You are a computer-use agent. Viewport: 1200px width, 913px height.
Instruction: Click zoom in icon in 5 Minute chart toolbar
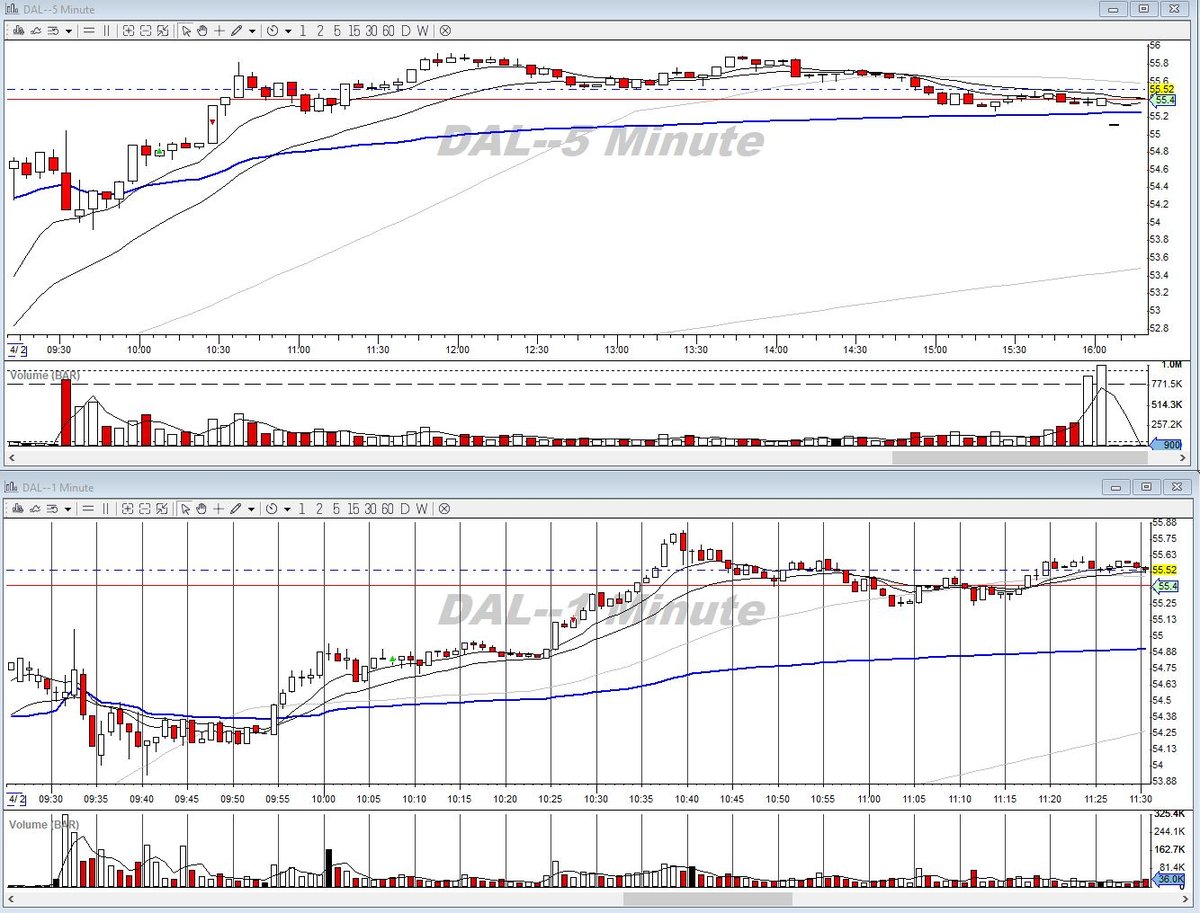click(x=128, y=30)
